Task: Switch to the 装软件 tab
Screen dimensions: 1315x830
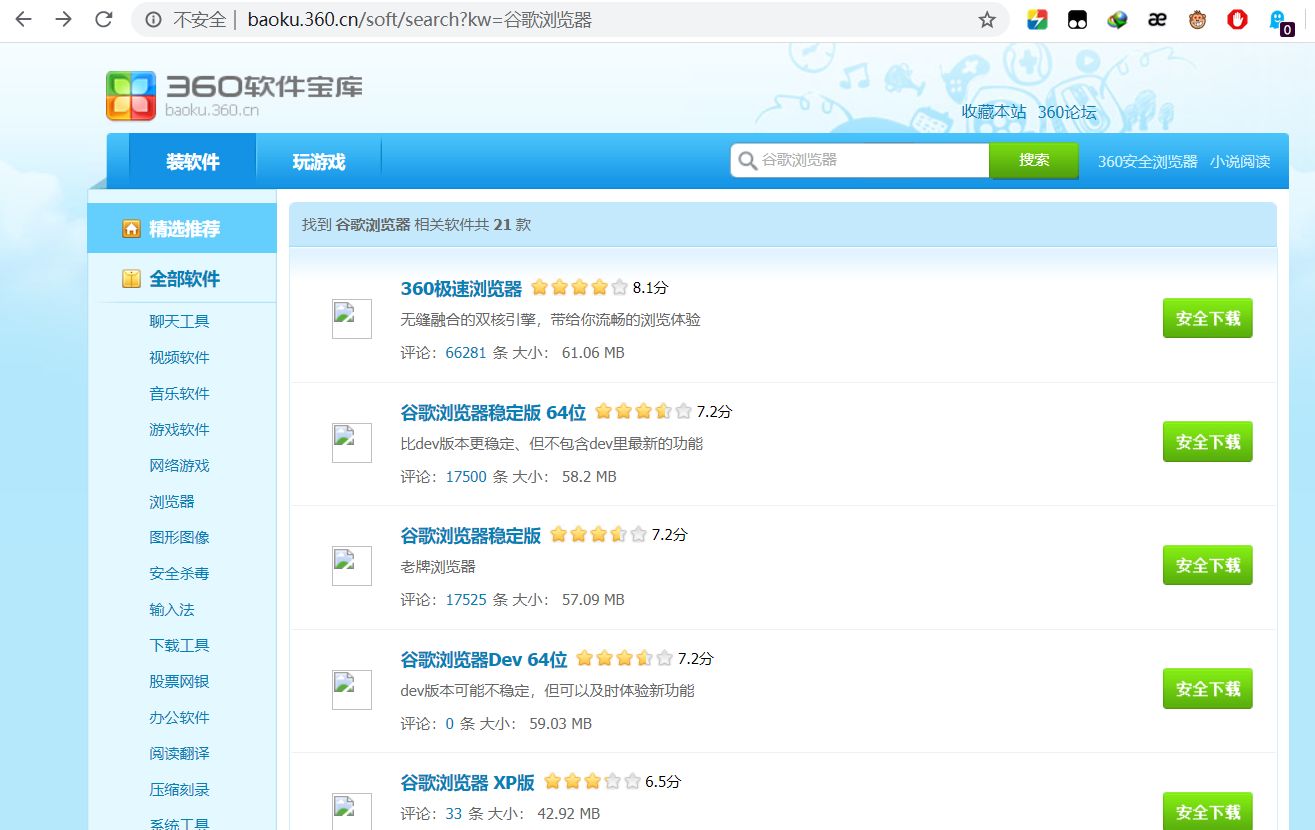Action: pos(193,161)
